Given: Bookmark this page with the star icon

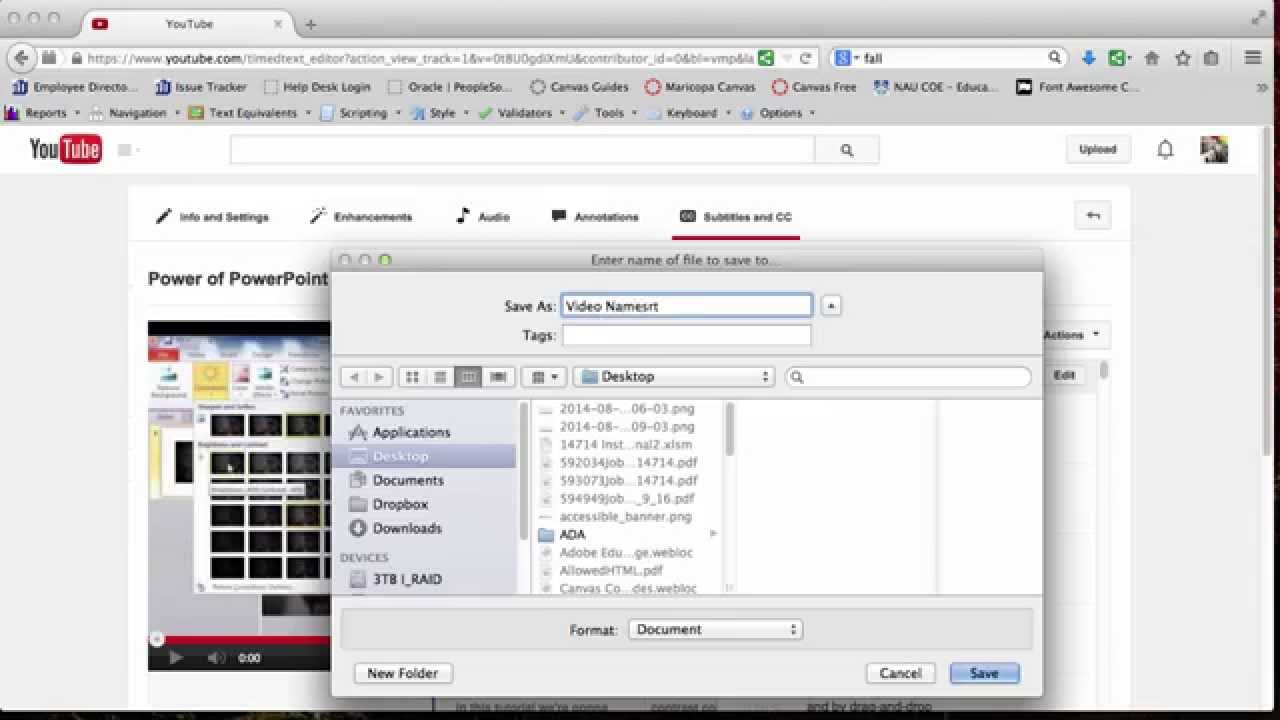Looking at the screenshot, I should [x=1183, y=58].
